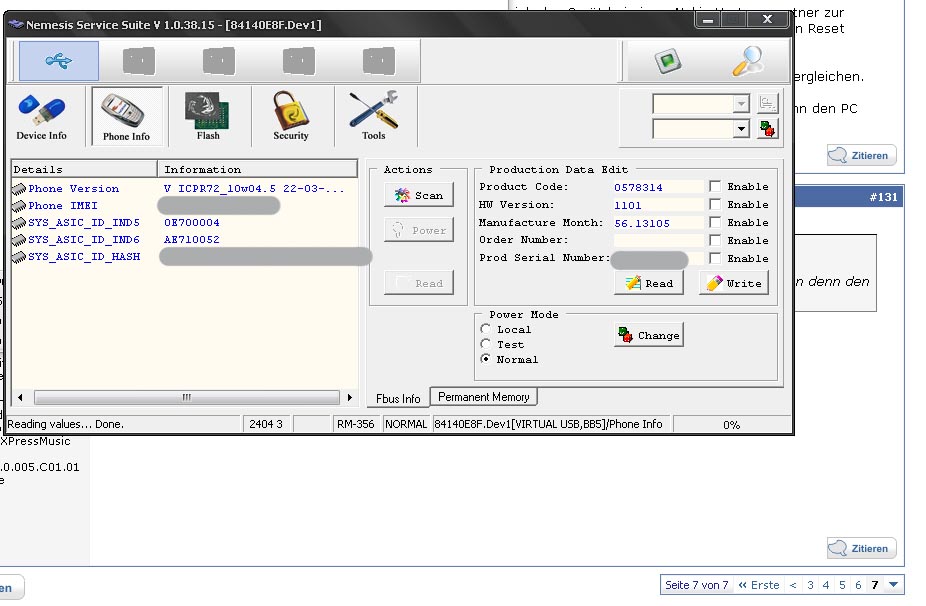Image resolution: width=926 pixels, height=606 pixels.
Task: Click the Phone Version row icon
Action: [x=19, y=189]
